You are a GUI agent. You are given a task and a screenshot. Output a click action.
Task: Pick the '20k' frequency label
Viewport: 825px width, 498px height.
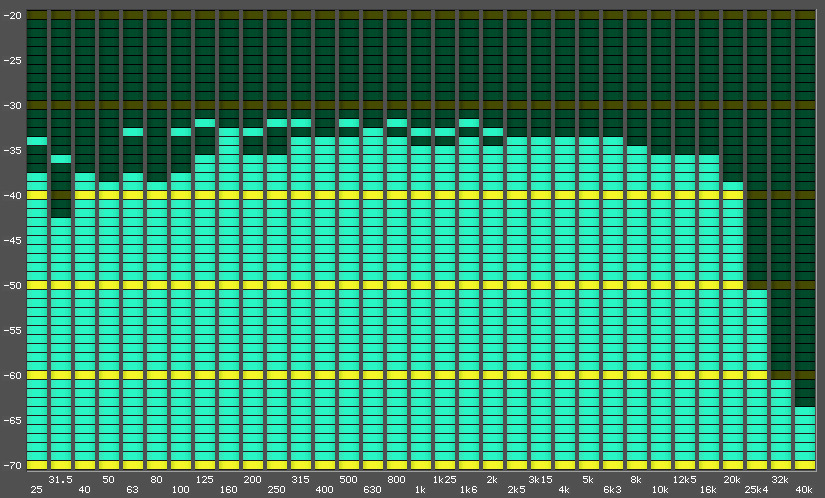tap(732, 480)
